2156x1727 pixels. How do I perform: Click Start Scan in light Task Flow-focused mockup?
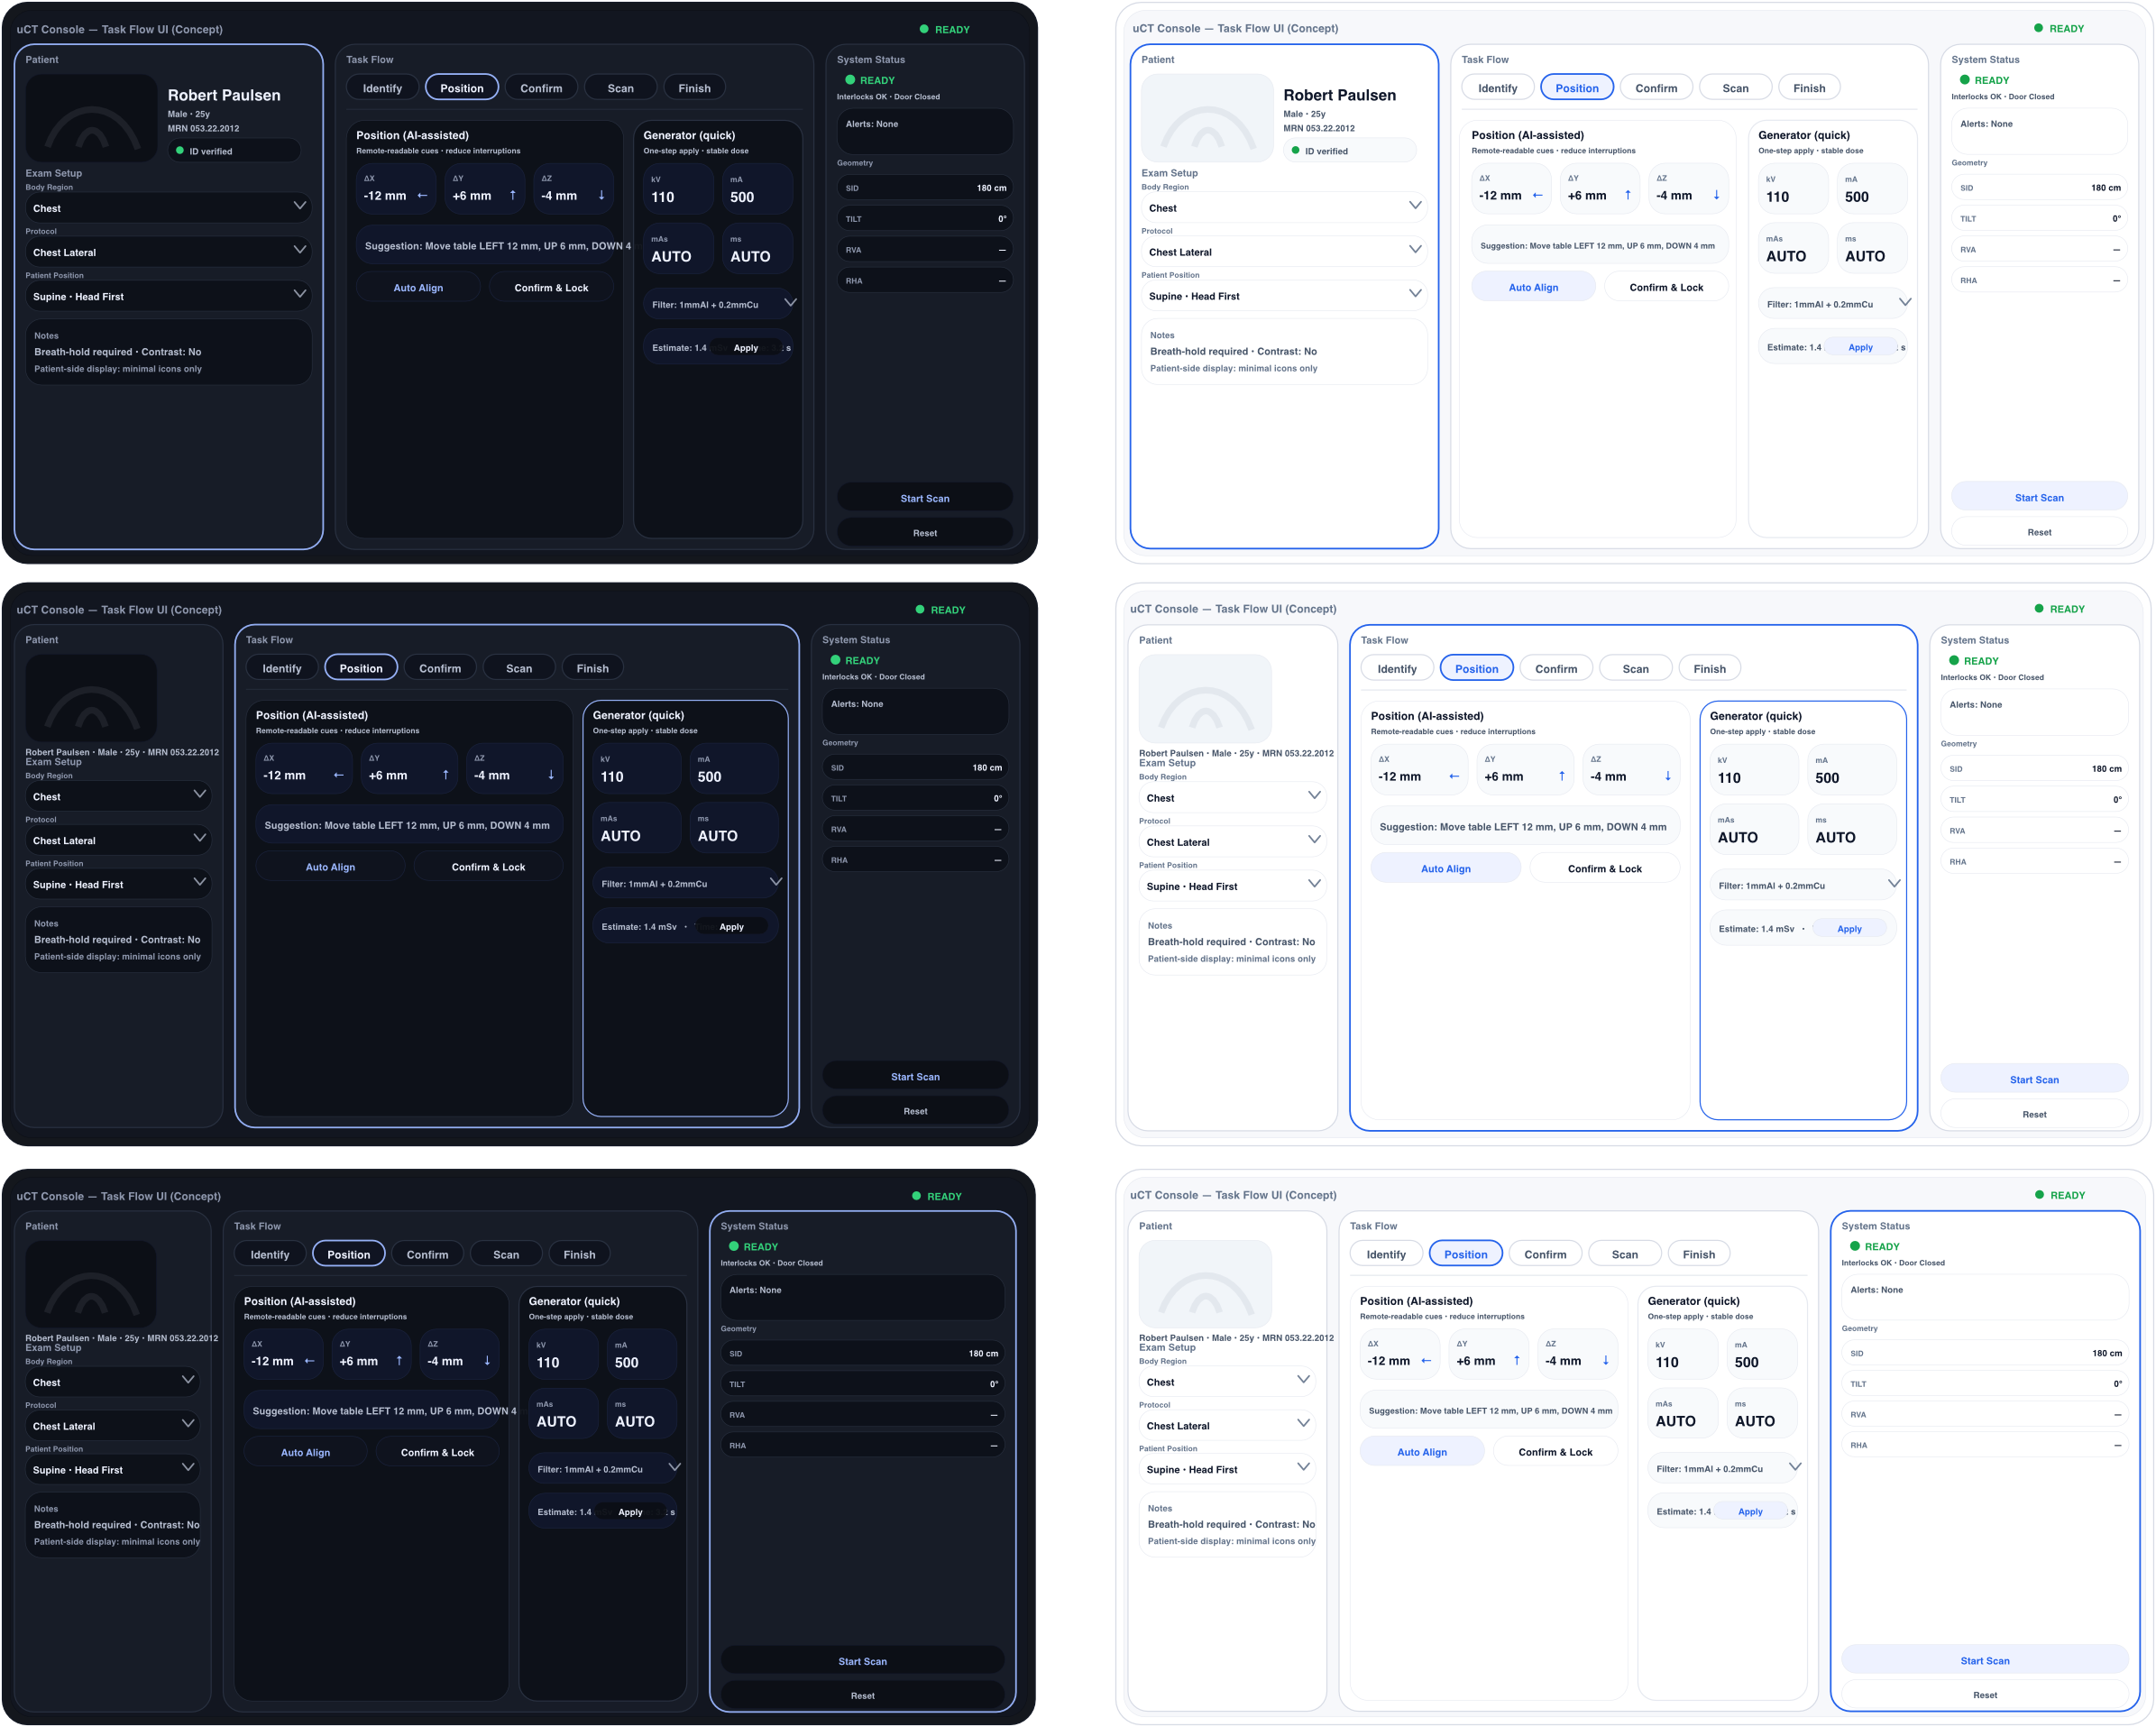[2034, 1080]
